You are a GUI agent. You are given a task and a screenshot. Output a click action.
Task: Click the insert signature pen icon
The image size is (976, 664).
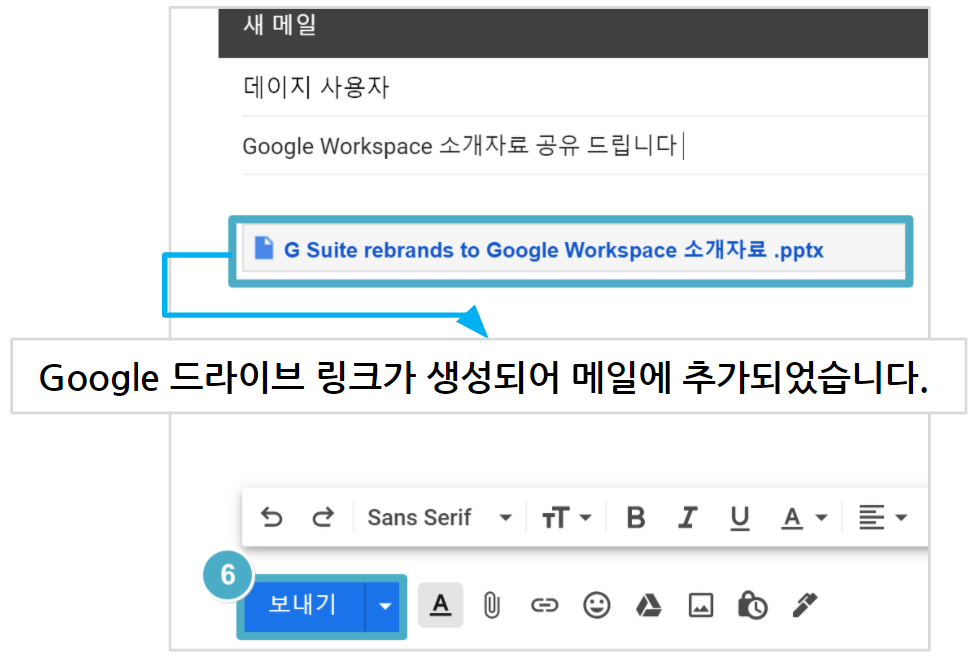click(x=804, y=605)
